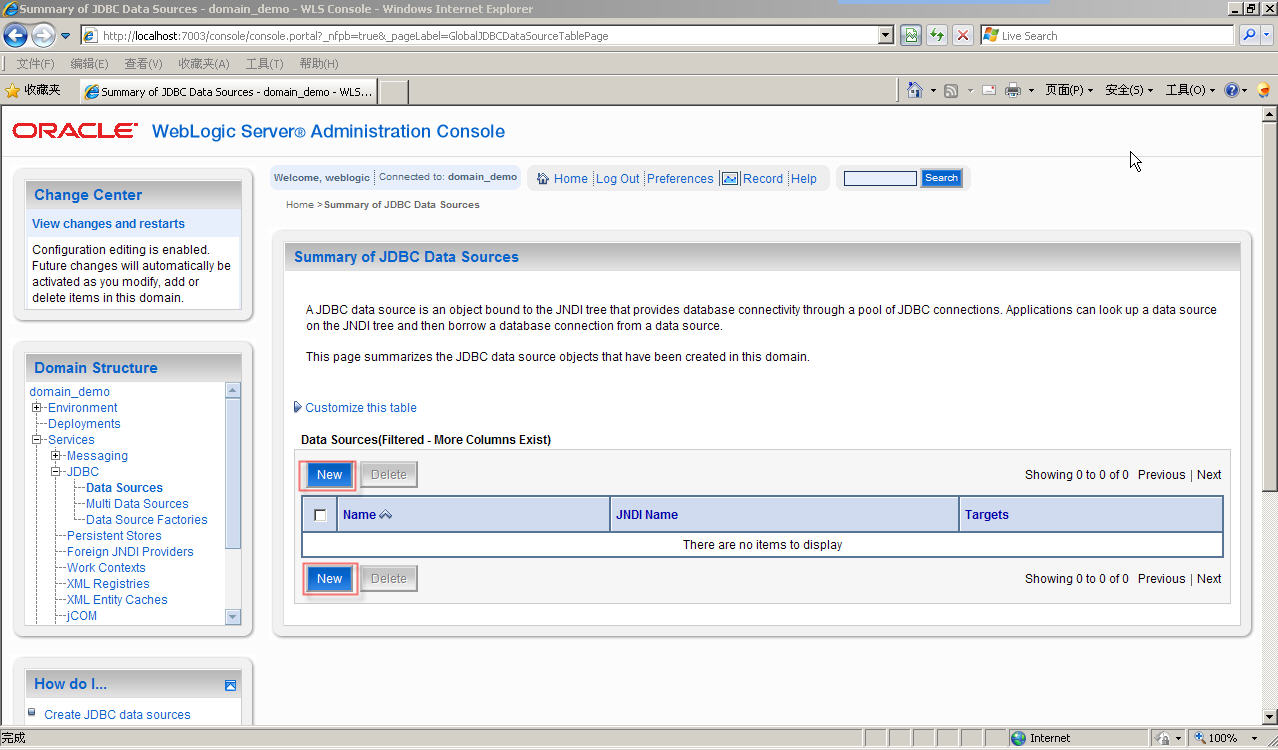Select Persistent Stores tree item
Screen dimensions: 1278x750
click(x=114, y=536)
